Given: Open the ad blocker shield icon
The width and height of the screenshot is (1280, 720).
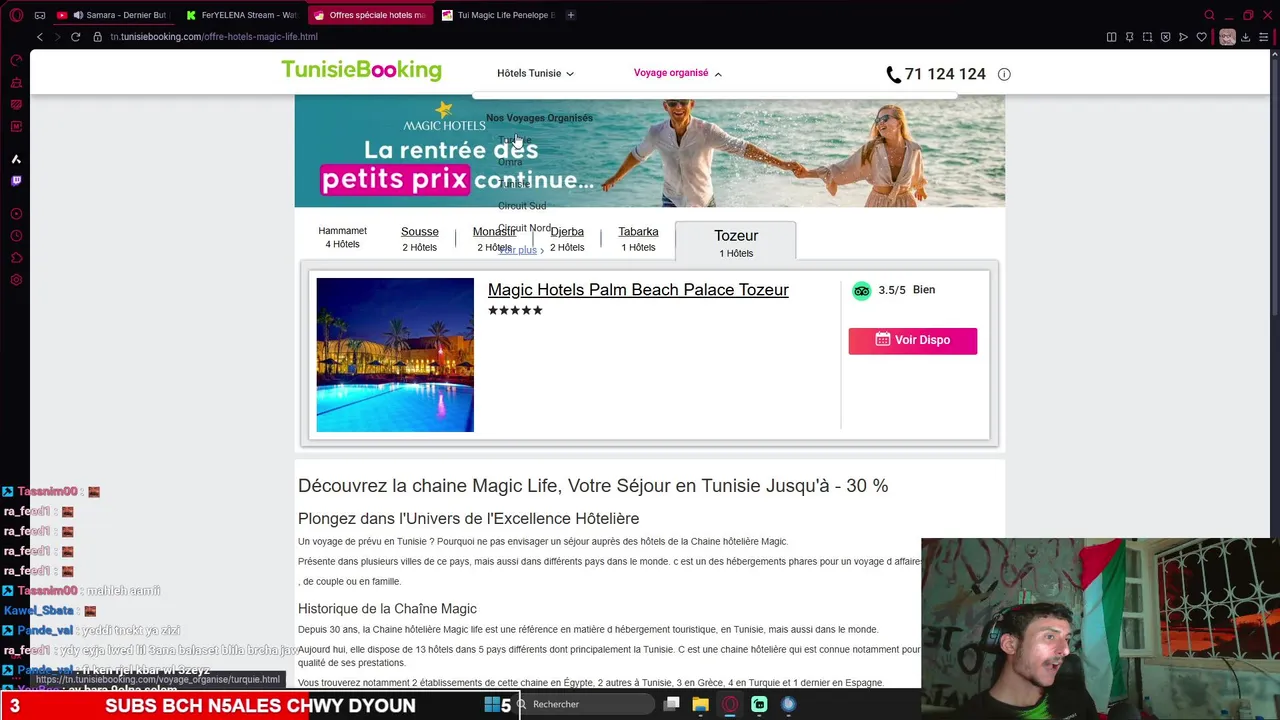Looking at the screenshot, I should (x=1165, y=37).
